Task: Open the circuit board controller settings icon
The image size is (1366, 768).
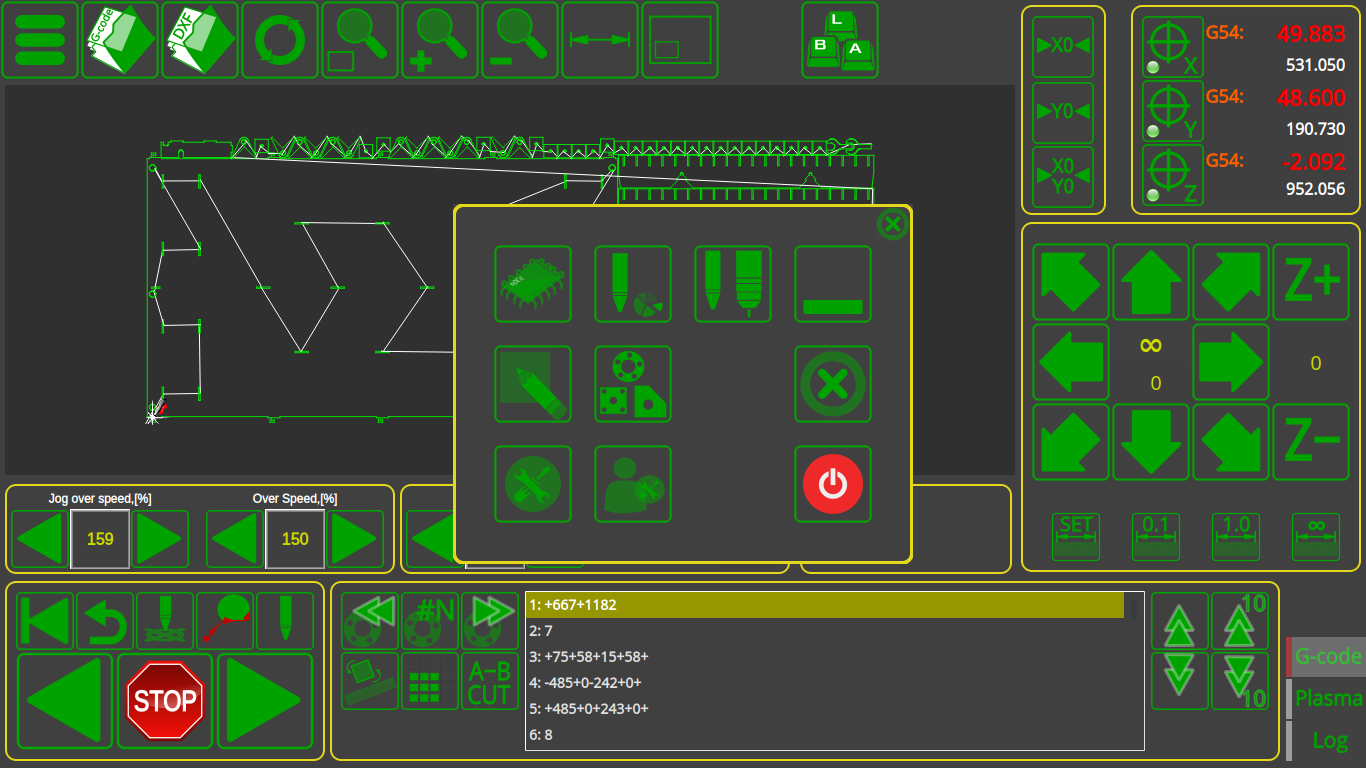Action: pyautogui.click(x=533, y=284)
